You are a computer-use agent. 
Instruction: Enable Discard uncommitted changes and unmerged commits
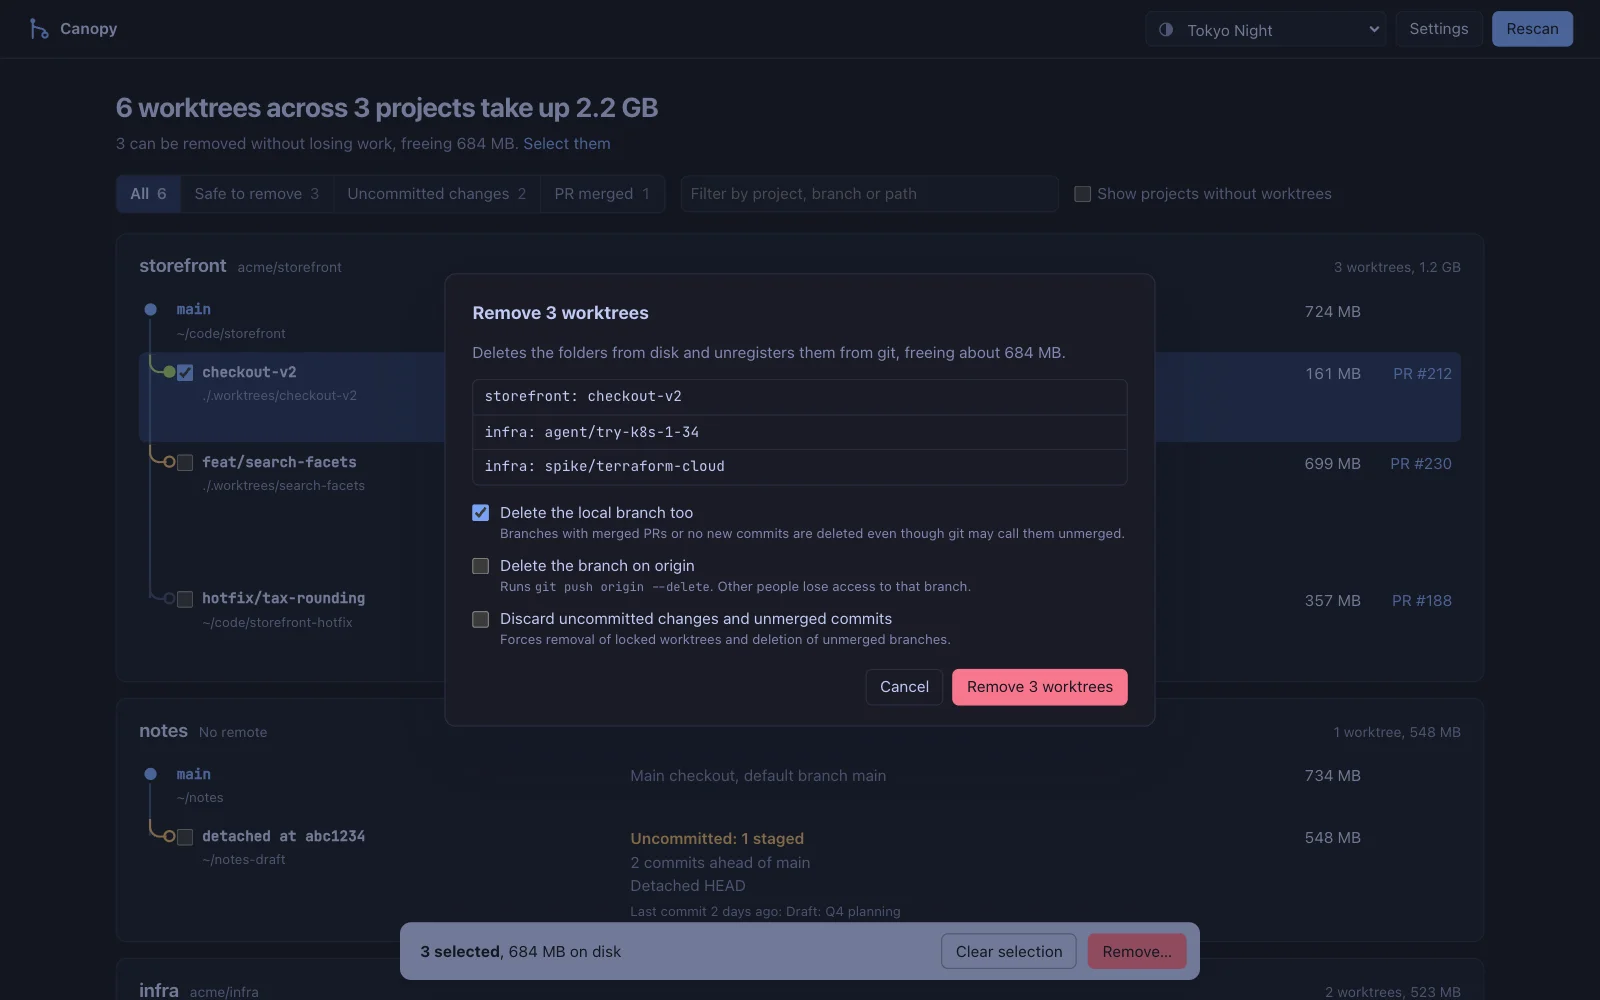point(481,619)
